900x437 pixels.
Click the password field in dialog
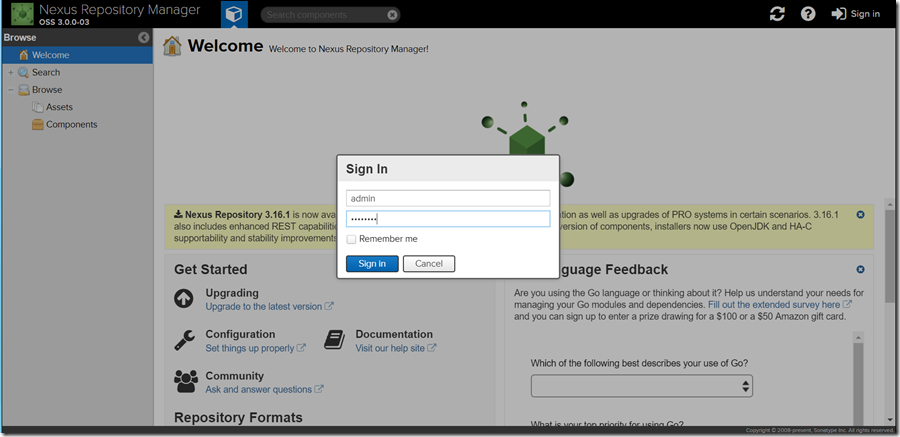(x=448, y=219)
